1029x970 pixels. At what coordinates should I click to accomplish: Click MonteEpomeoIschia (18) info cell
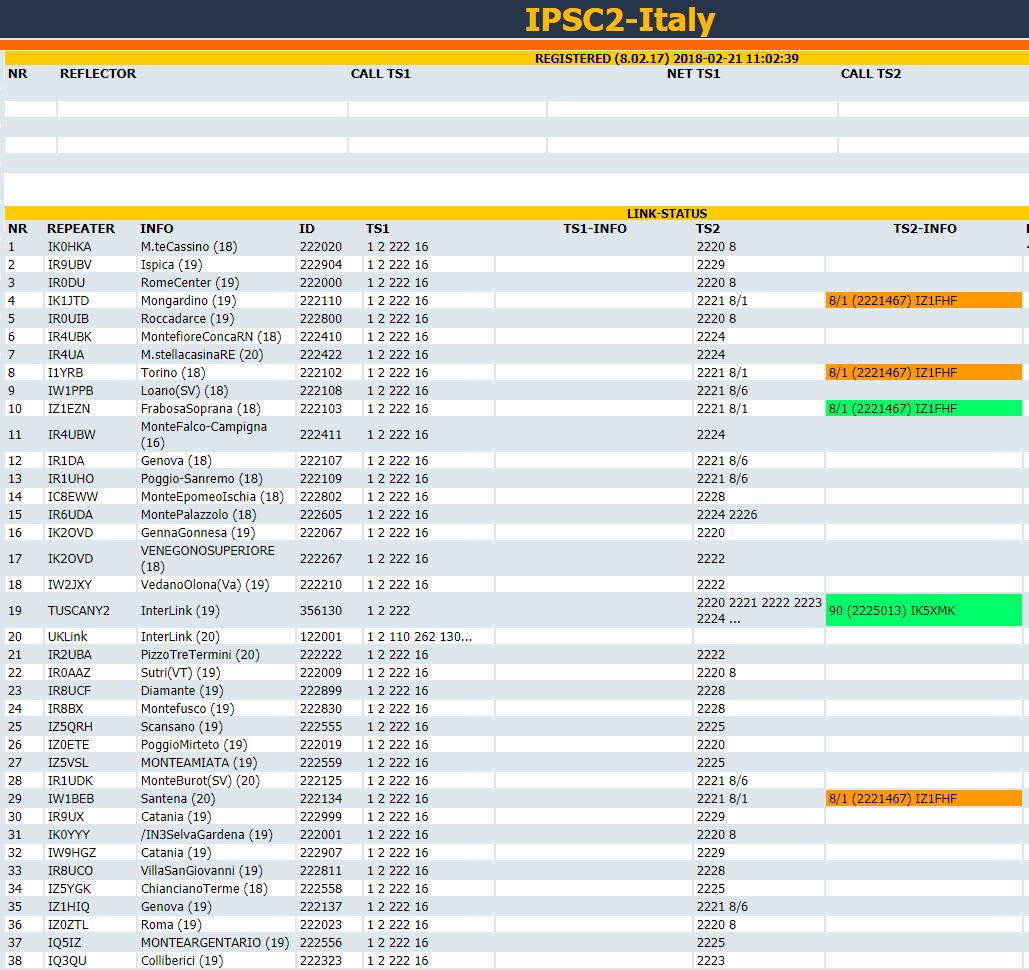tap(217, 497)
